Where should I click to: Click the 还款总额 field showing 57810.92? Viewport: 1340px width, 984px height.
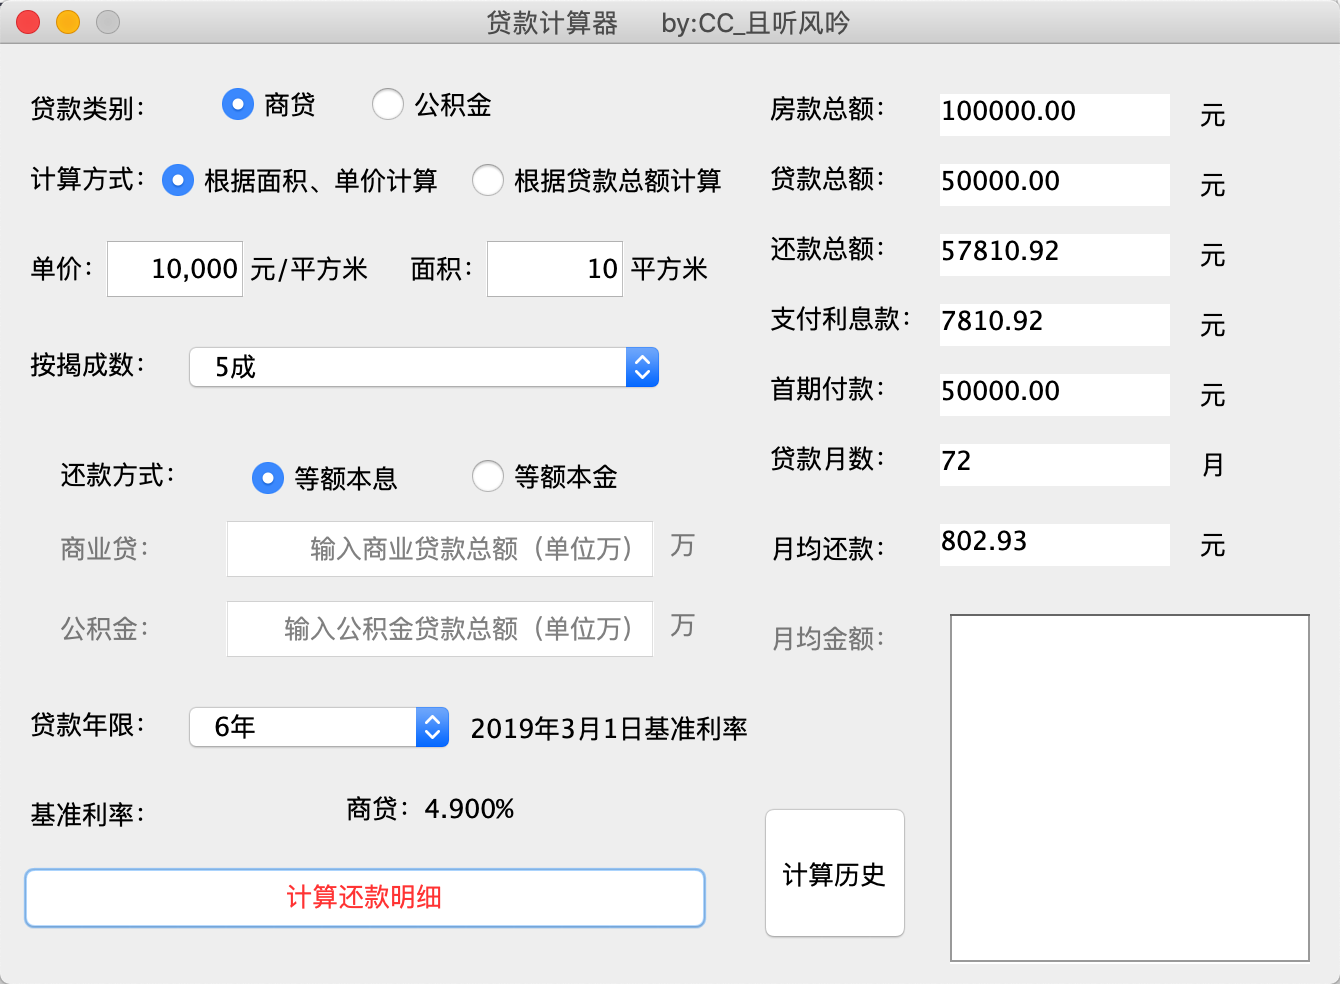[x=1055, y=254]
